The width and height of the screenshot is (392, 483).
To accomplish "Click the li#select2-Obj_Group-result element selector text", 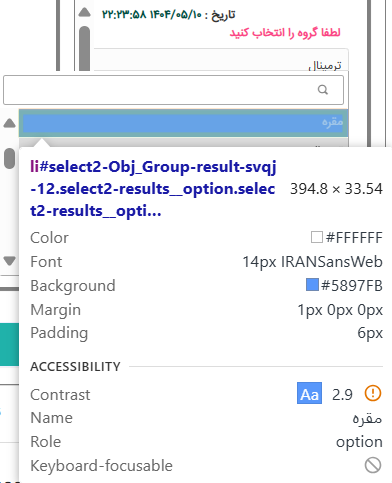I will [x=153, y=189].
